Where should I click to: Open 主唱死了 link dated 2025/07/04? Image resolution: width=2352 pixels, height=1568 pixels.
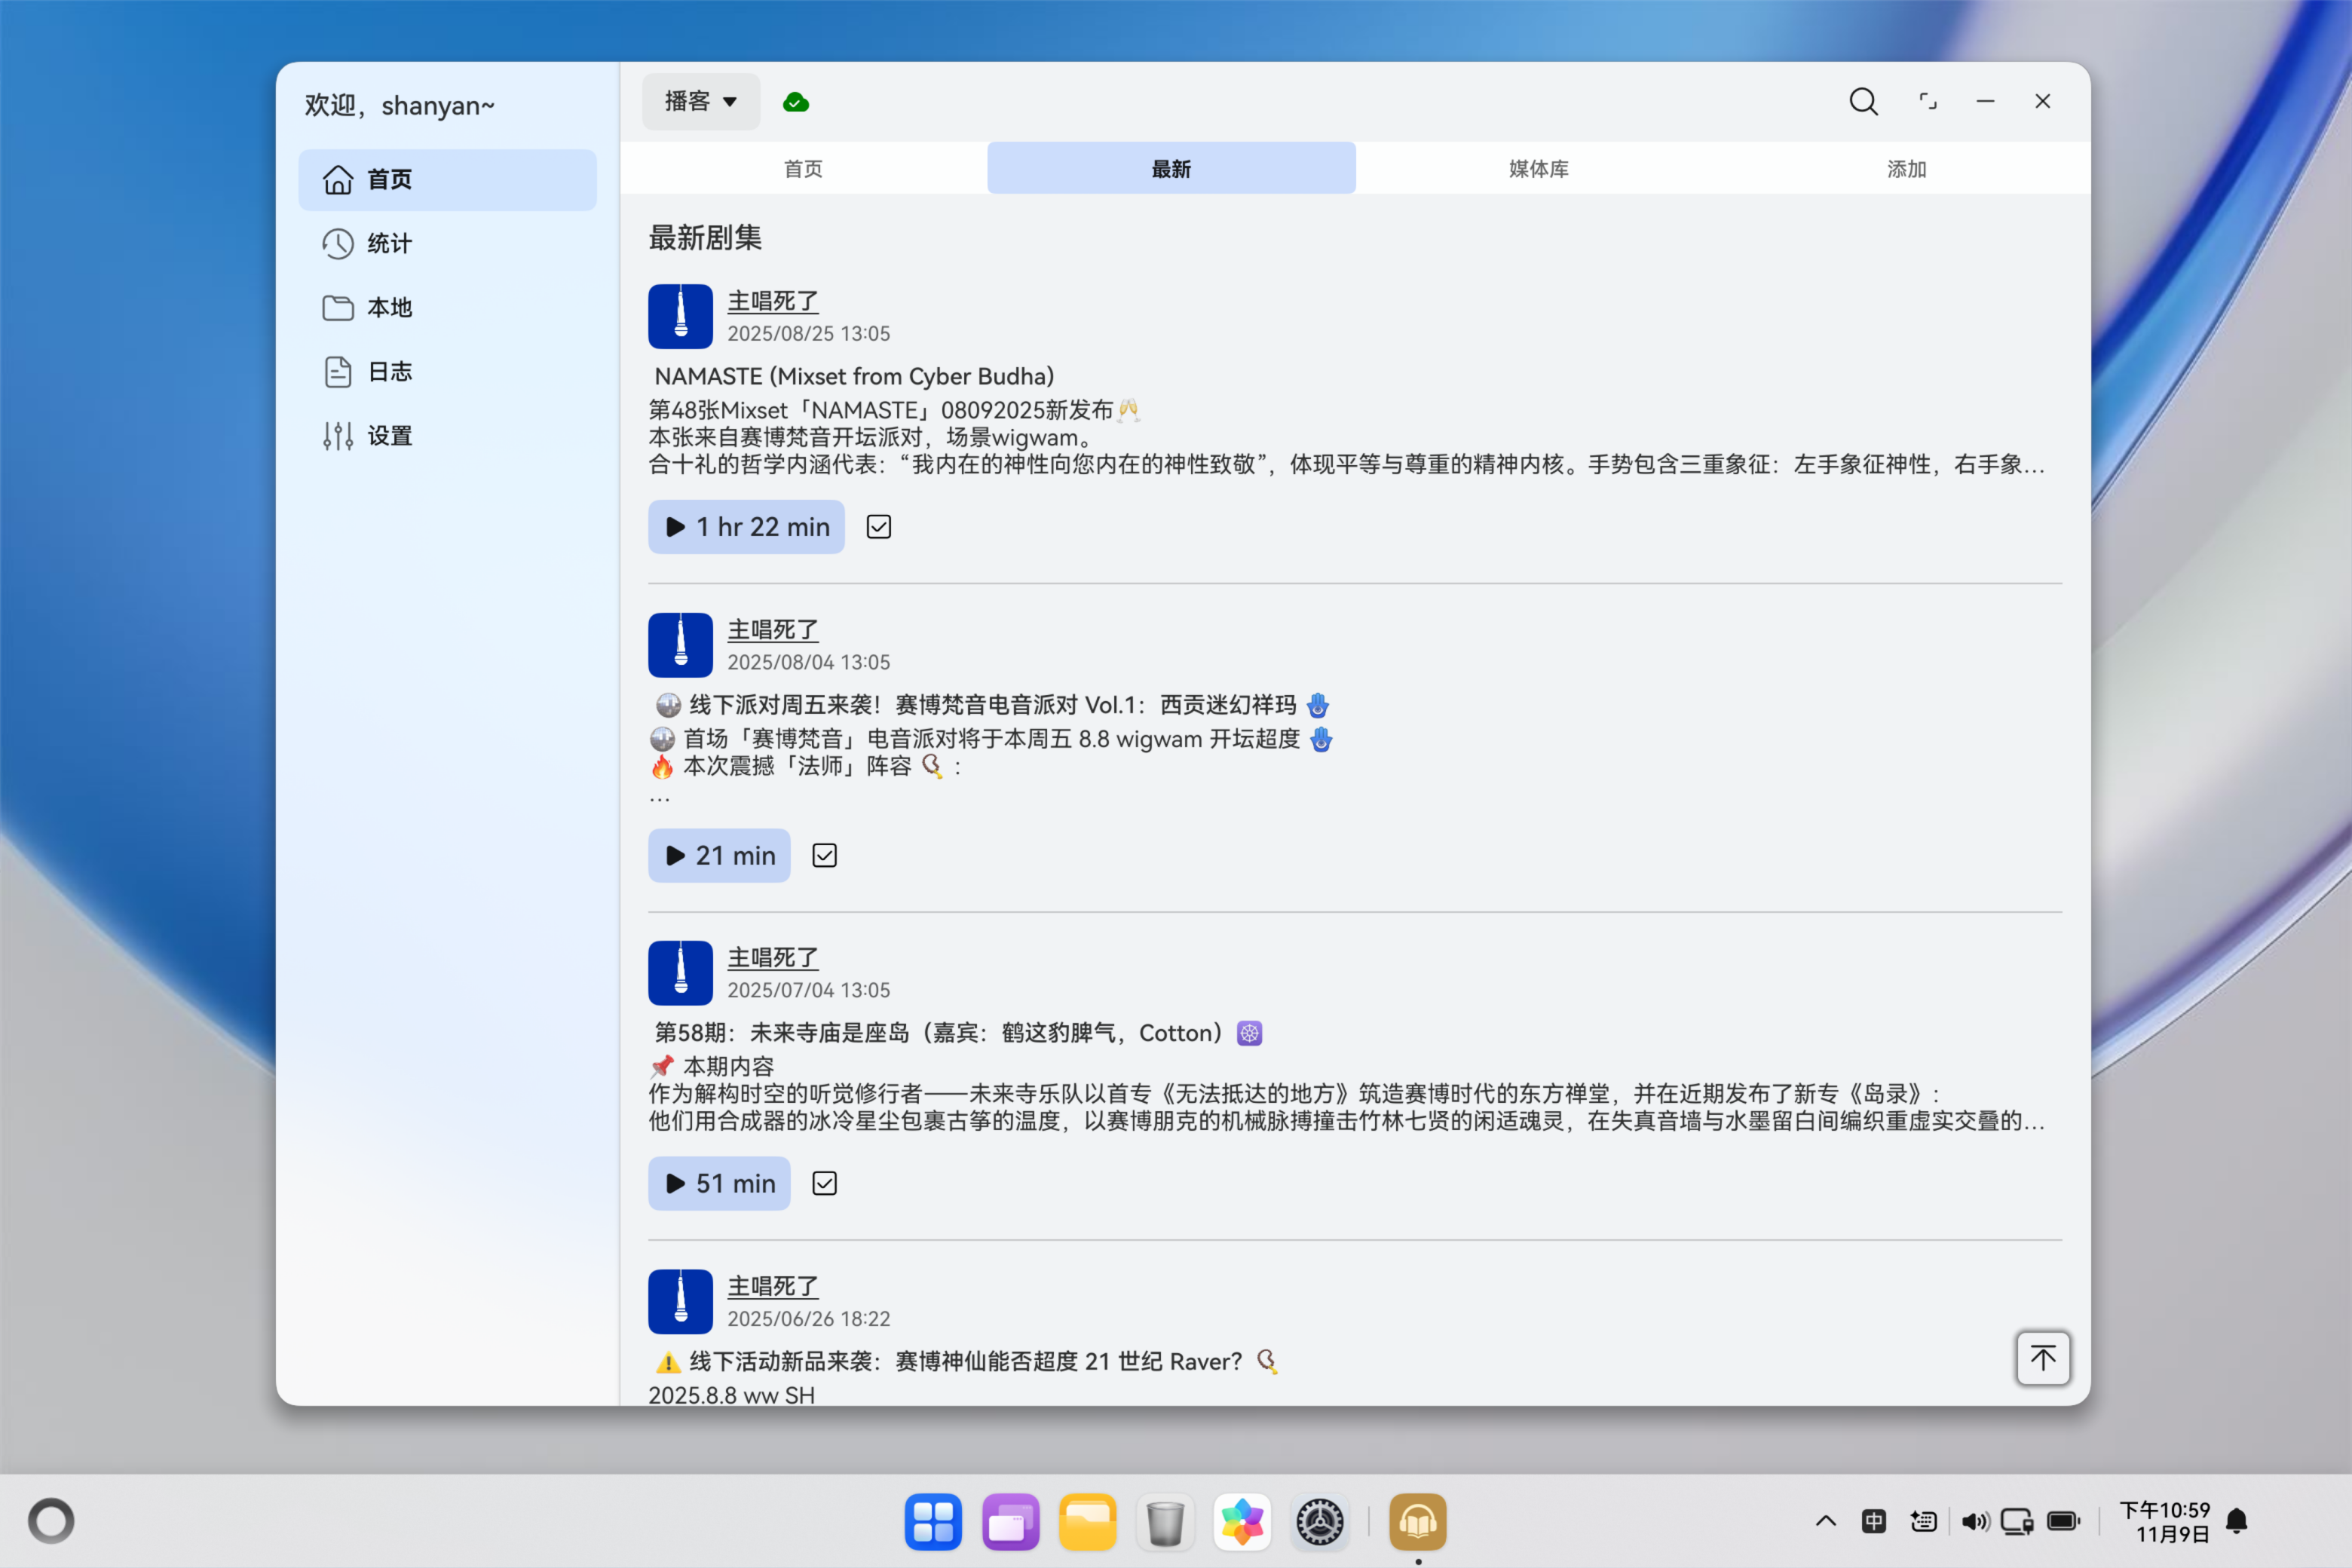click(773, 958)
